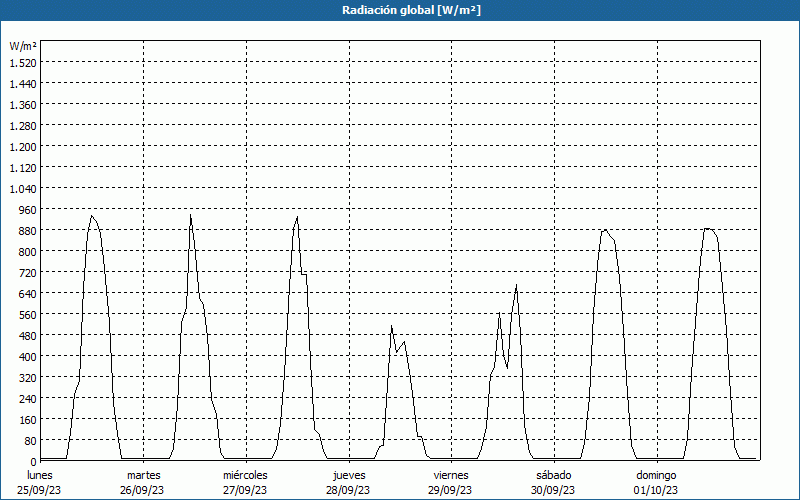Select the 720 y-axis value
Image resolution: width=800 pixels, height=500 pixels.
pyautogui.click(x=28, y=272)
